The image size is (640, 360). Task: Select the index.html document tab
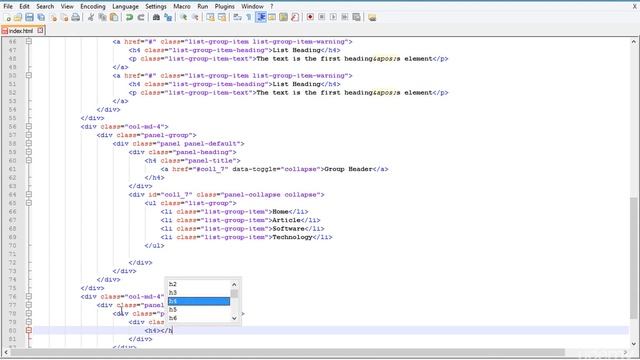click(20, 31)
